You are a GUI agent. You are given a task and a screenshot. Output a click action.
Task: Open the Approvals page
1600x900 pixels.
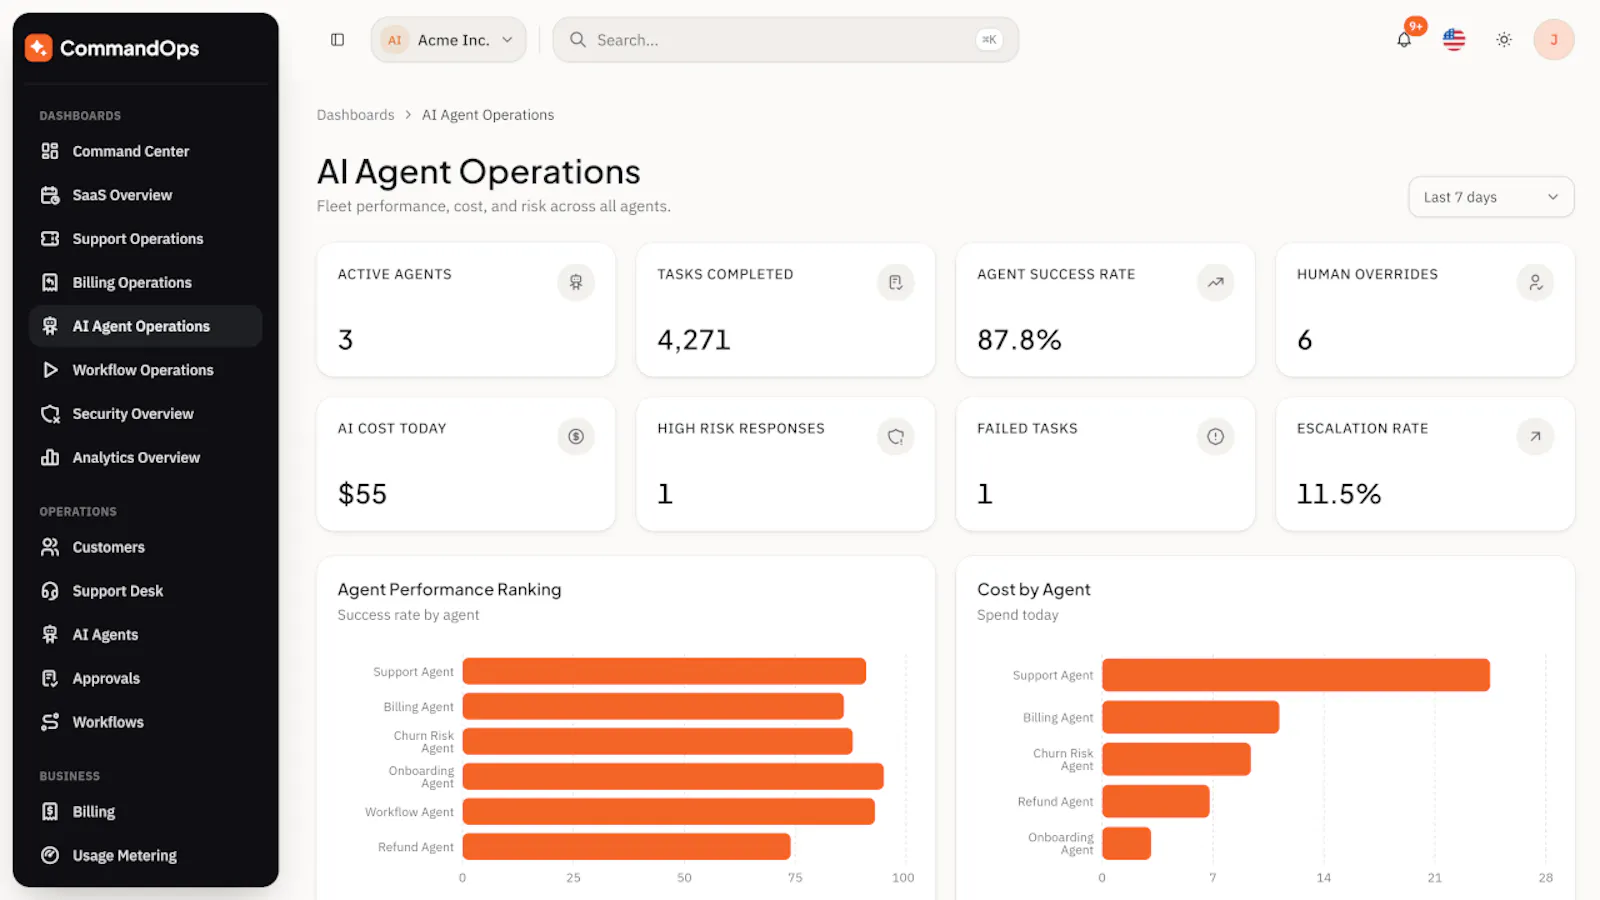pyautogui.click(x=146, y=679)
